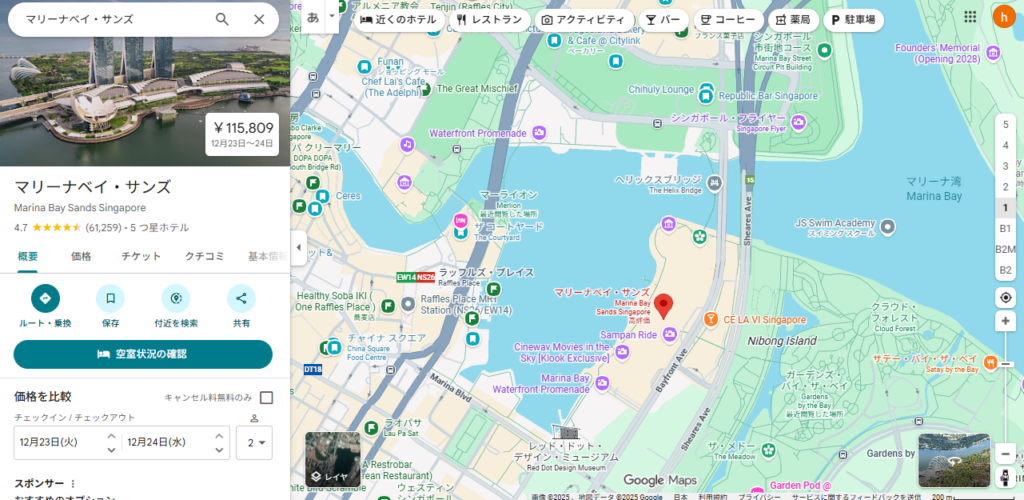
Task: Click the search magnifier icon
Action: [x=222, y=19]
